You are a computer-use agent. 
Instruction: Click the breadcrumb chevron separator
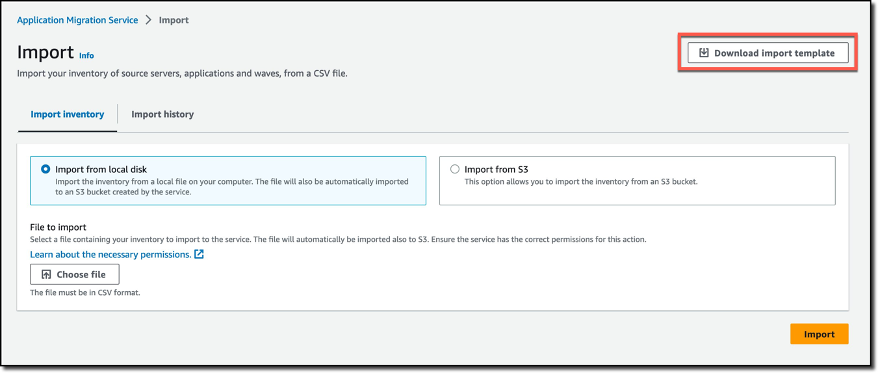[x=149, y=20]
